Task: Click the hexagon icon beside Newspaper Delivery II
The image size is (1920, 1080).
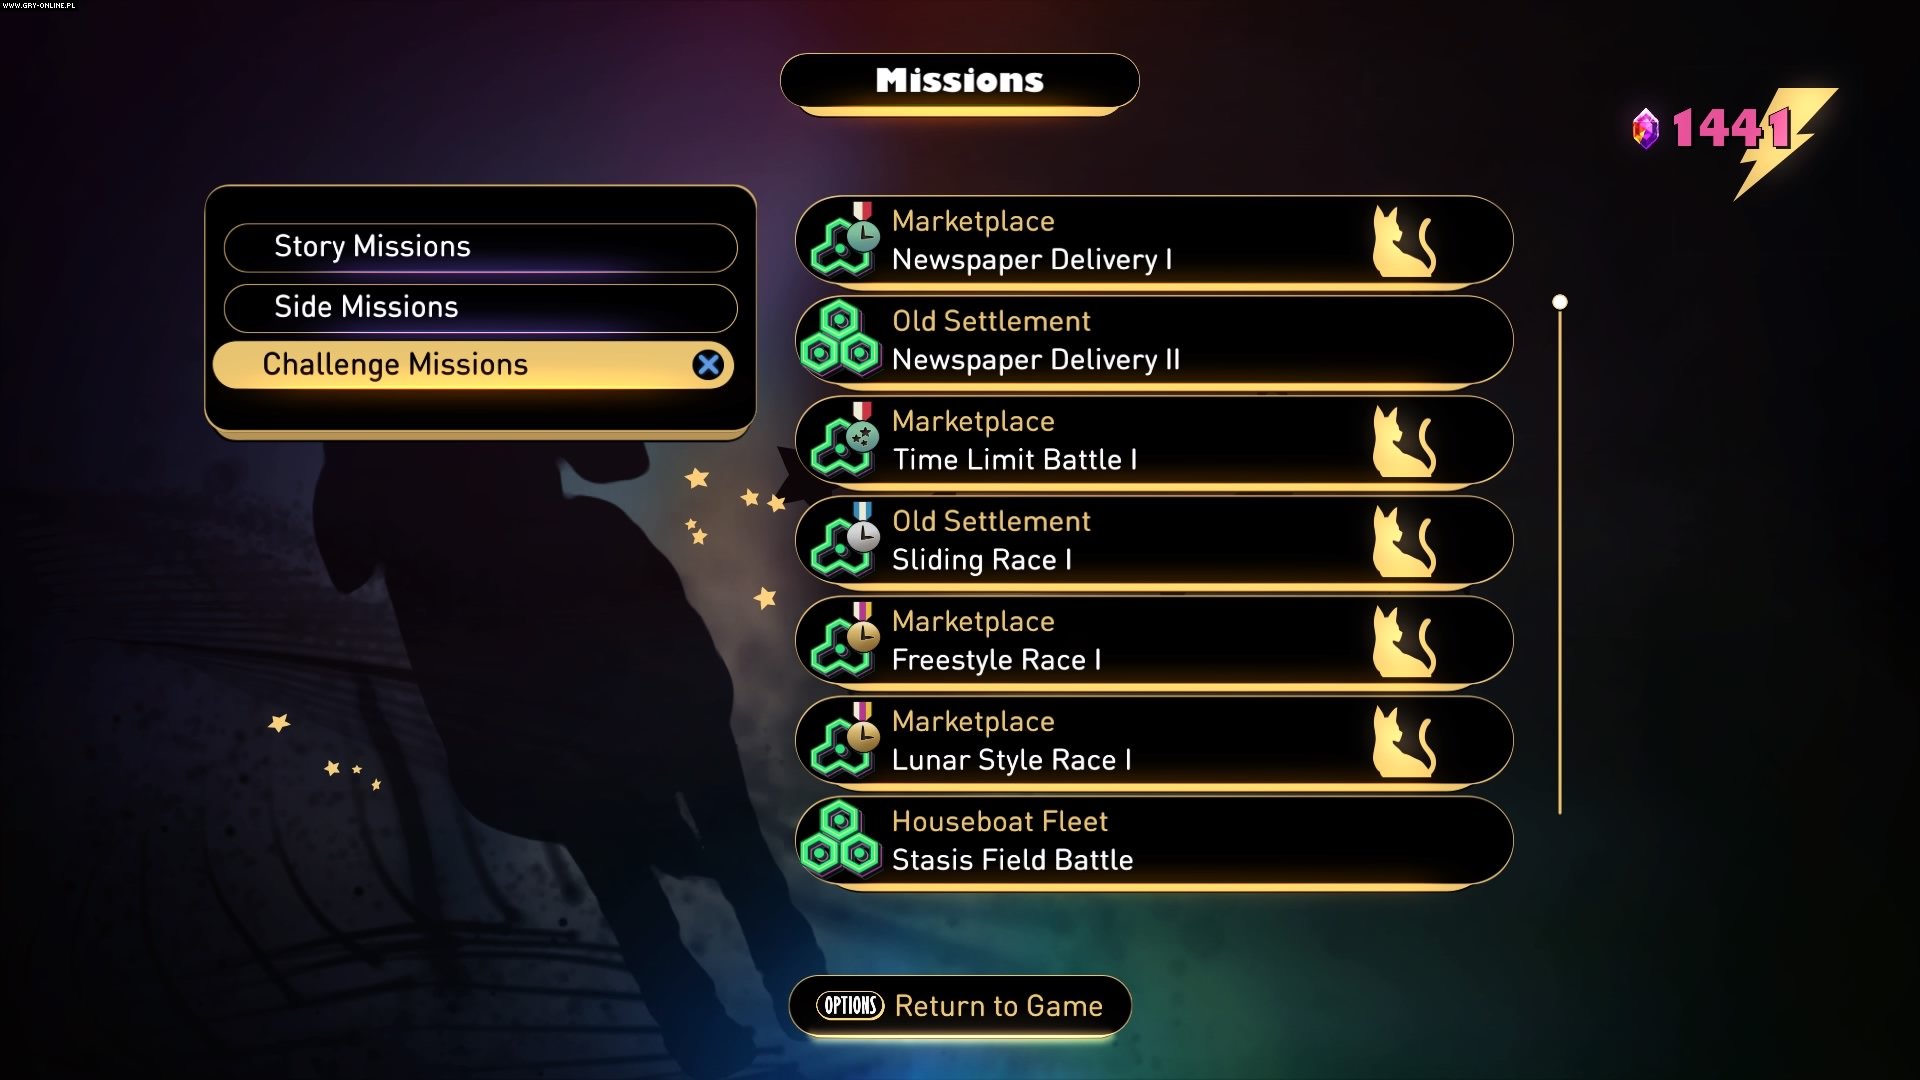Action: tap(840, 339)
